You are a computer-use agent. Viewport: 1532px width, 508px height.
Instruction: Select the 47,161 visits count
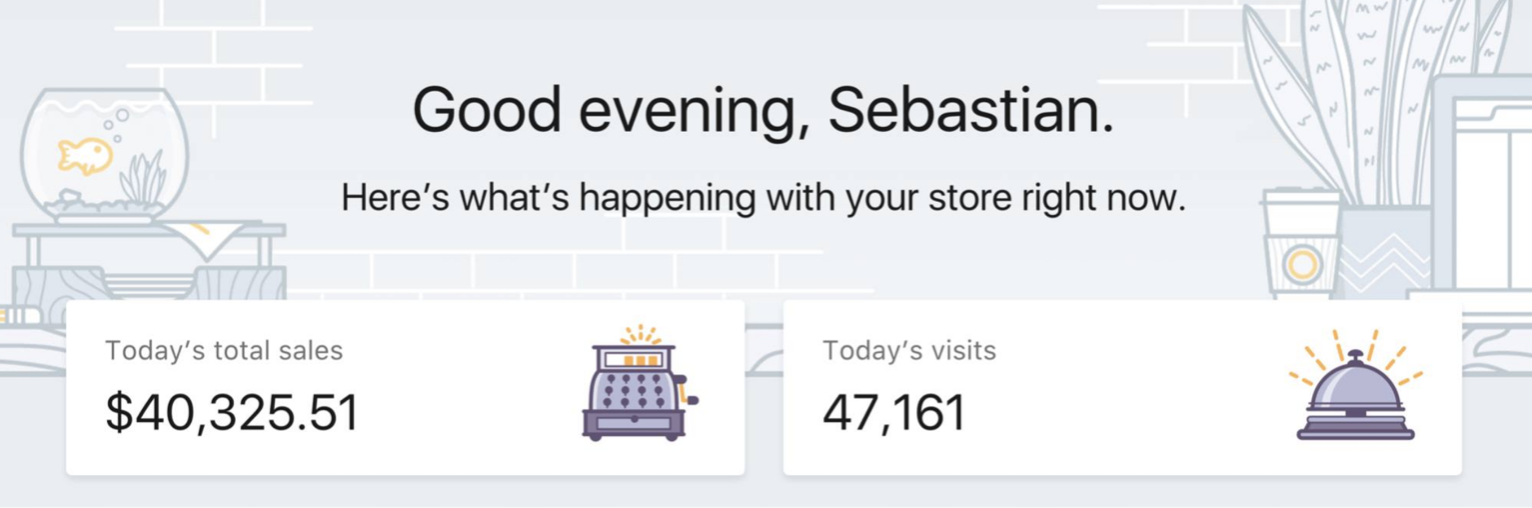894,412
